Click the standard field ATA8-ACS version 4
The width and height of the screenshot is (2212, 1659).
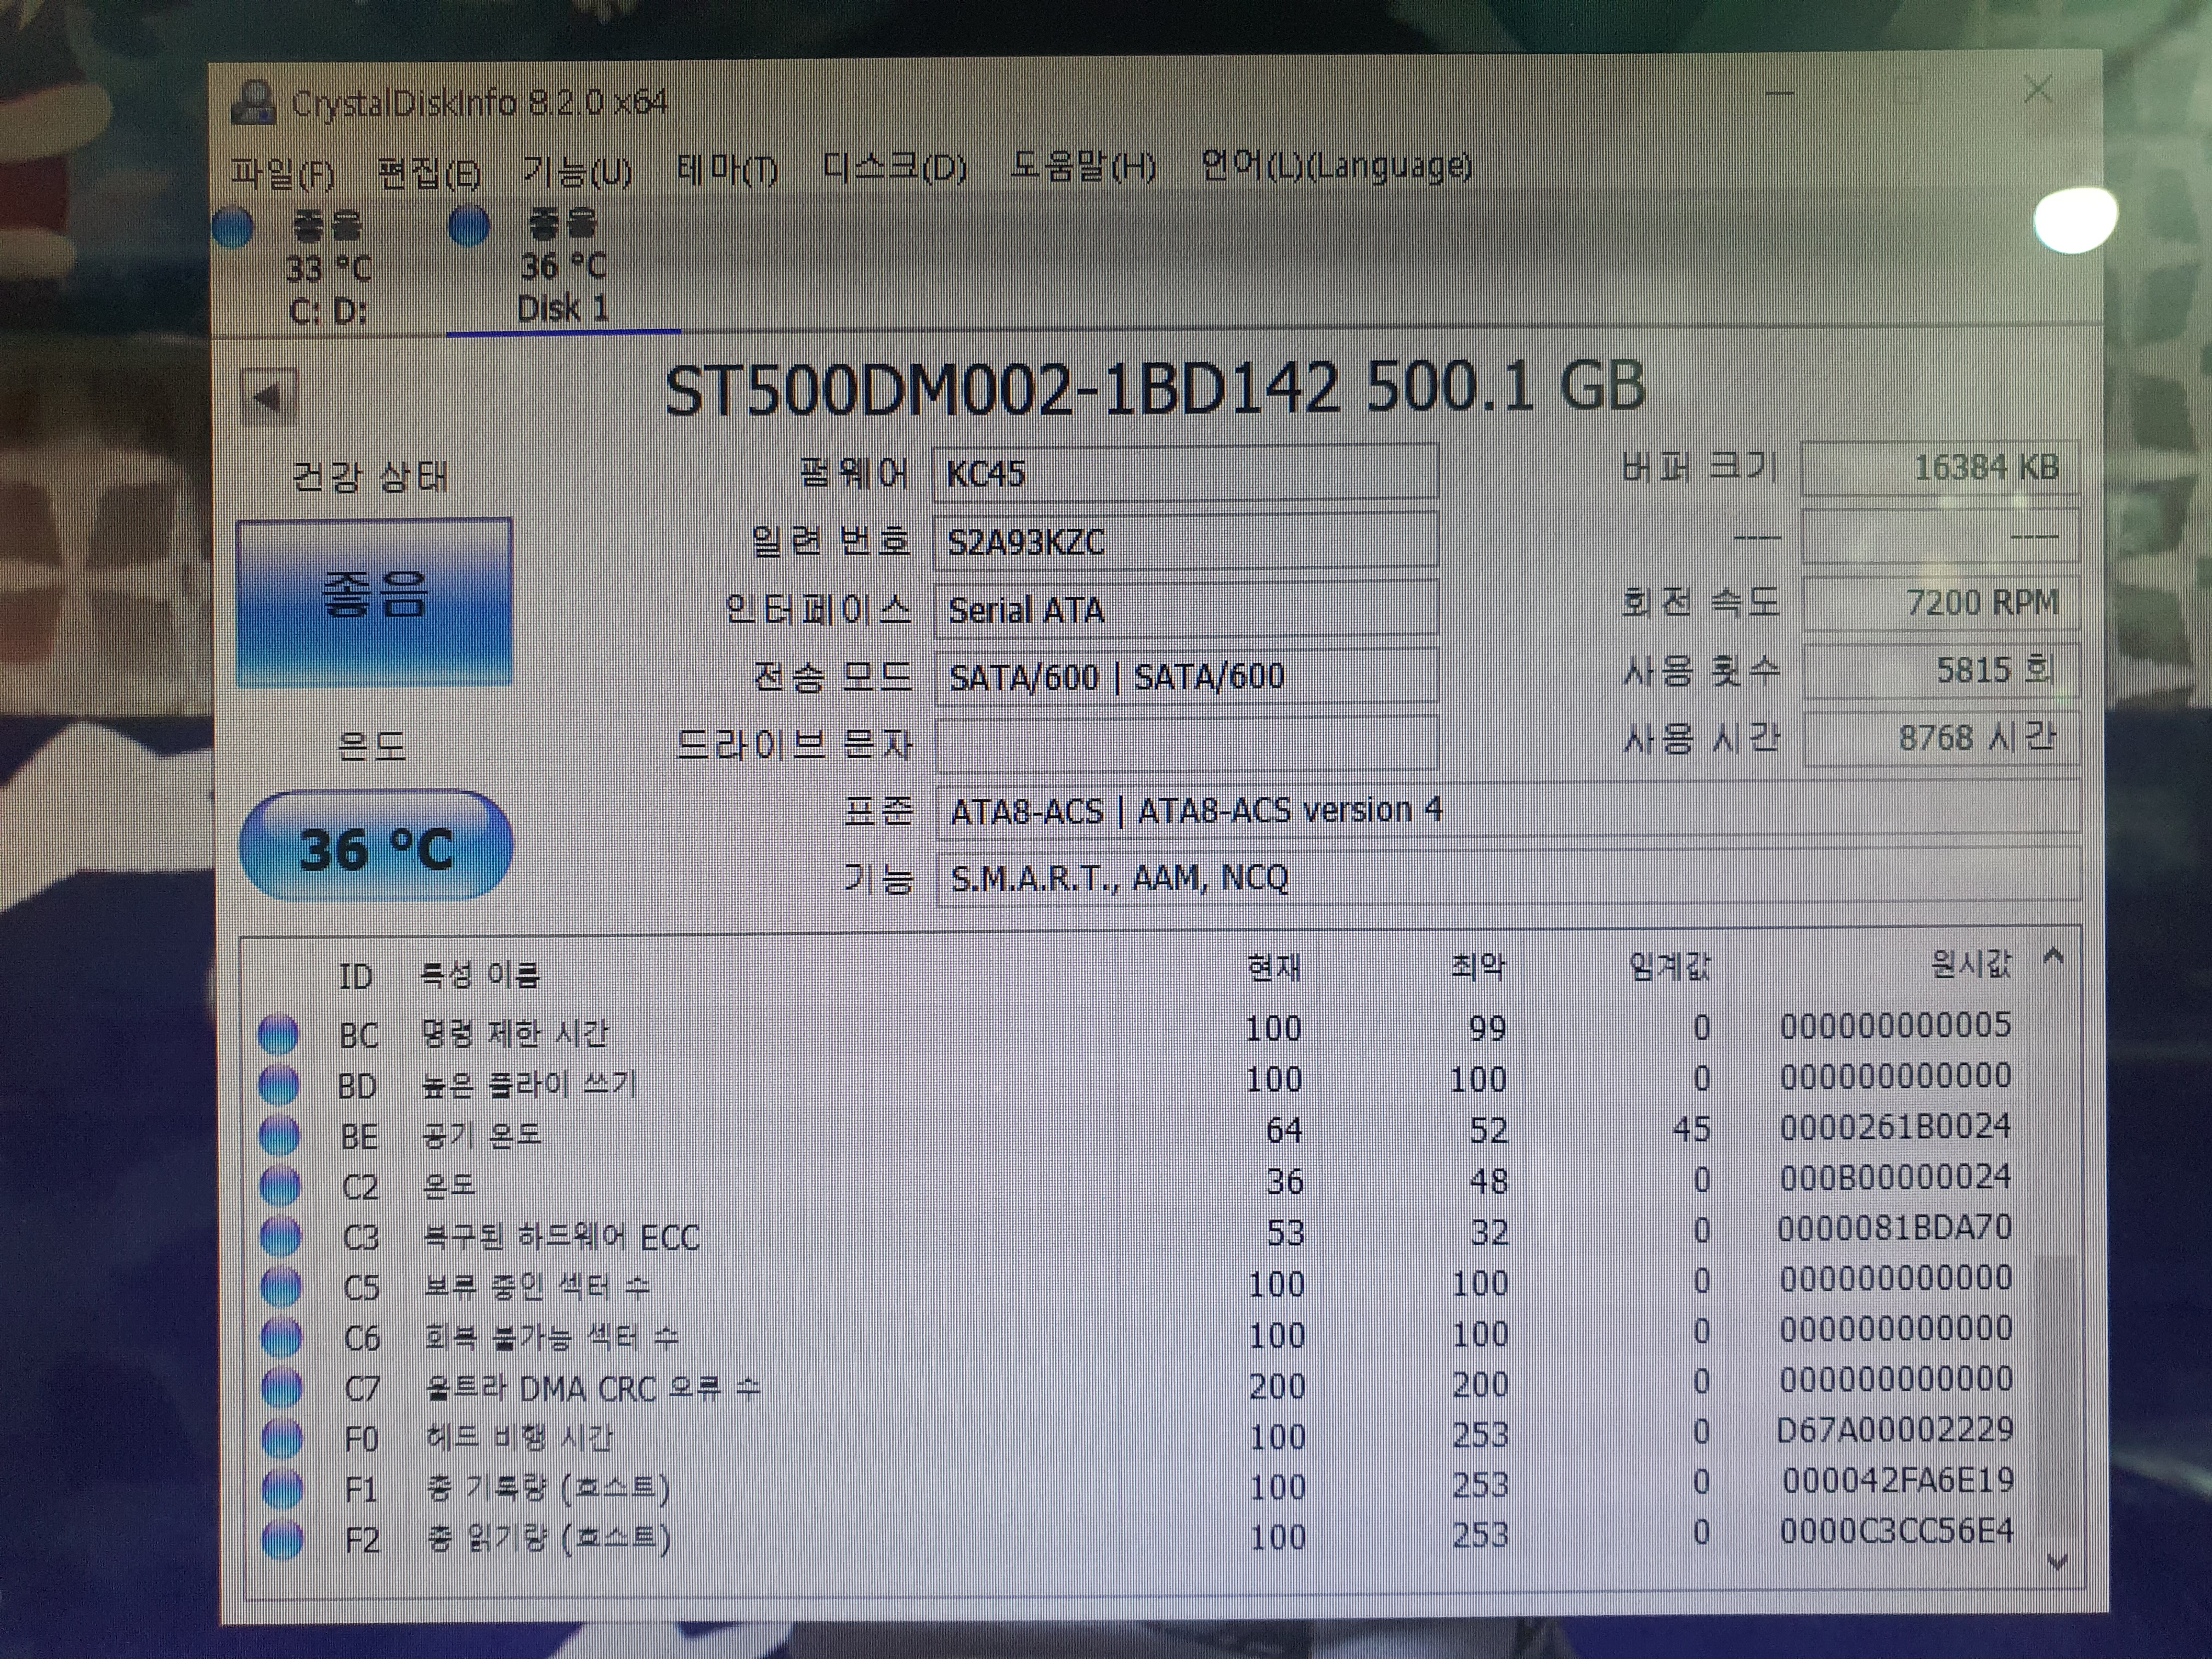[x=1508, y=809]
